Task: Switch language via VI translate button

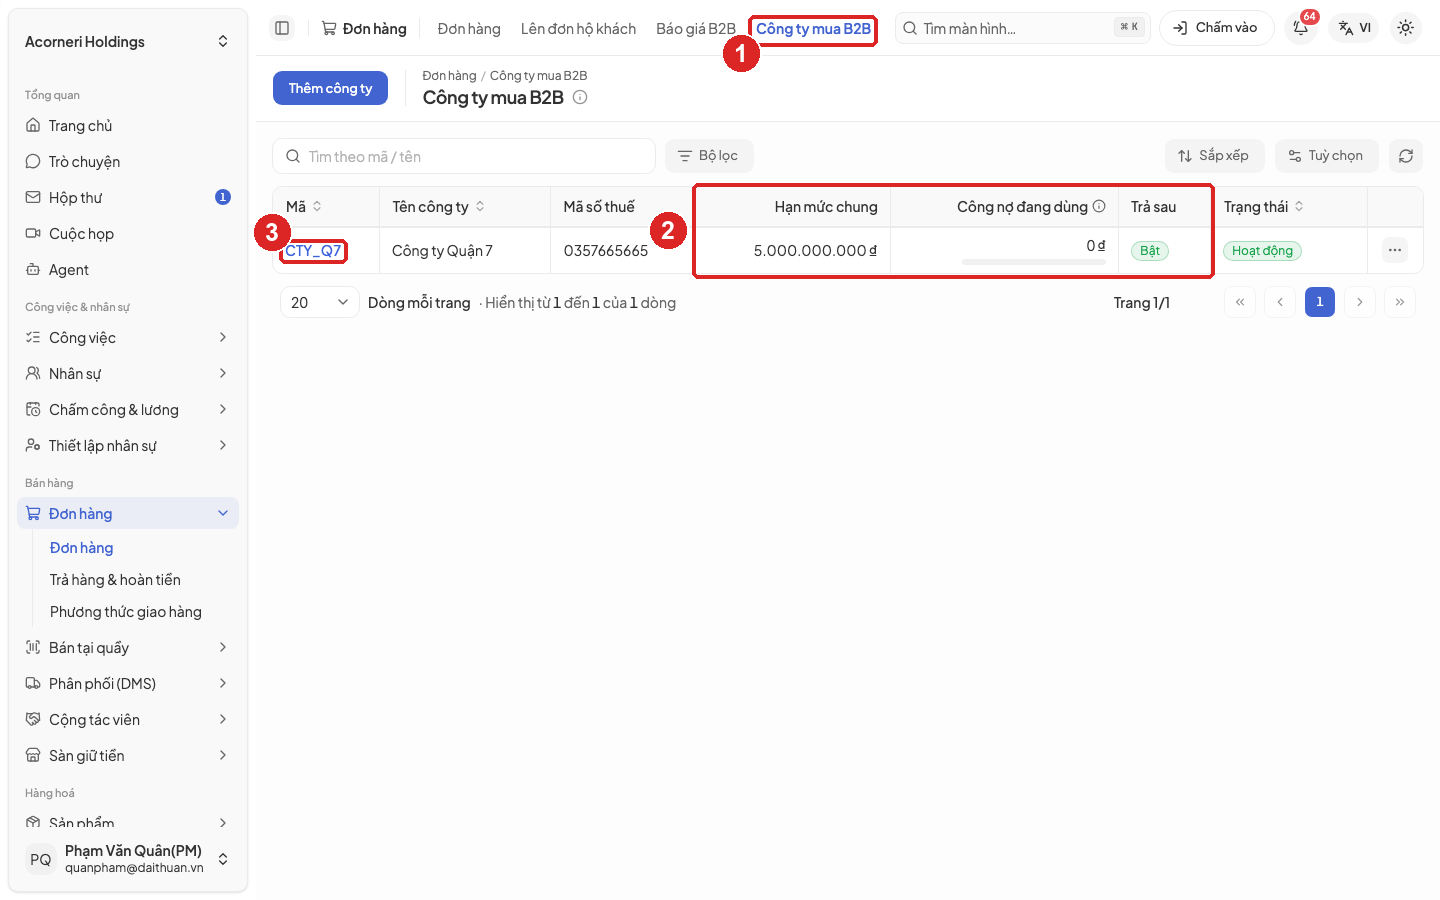Action: (x=1355, y=28)
